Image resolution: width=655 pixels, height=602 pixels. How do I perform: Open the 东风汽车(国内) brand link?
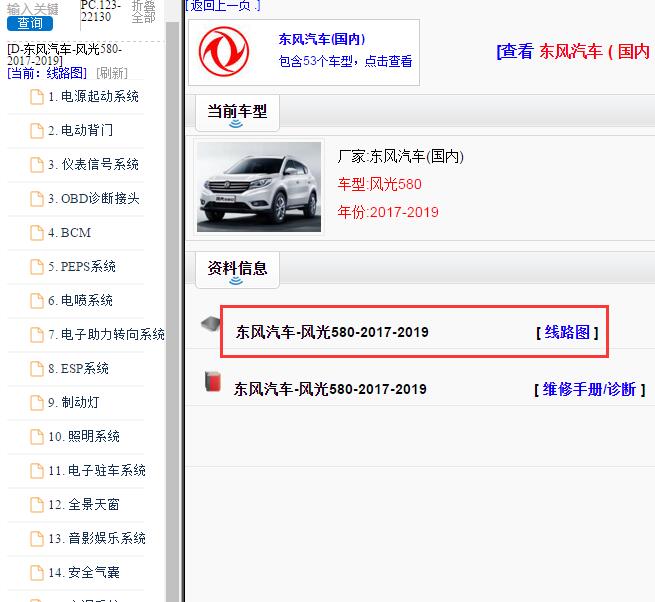pos(322,39)
